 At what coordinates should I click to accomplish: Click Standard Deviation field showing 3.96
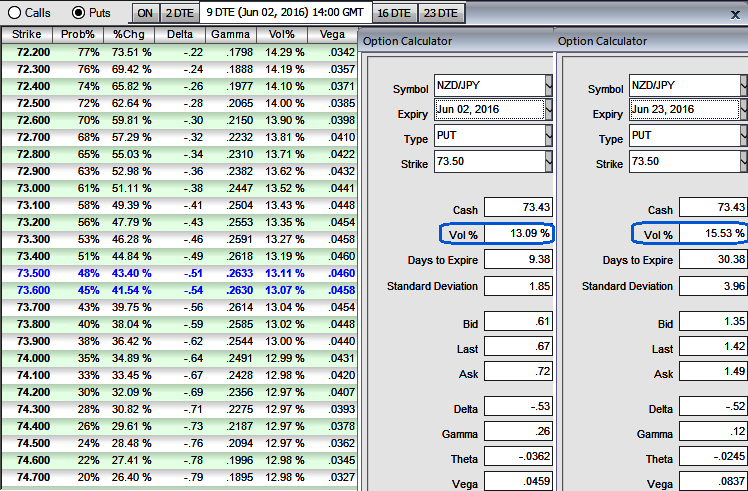coord(713,286)
